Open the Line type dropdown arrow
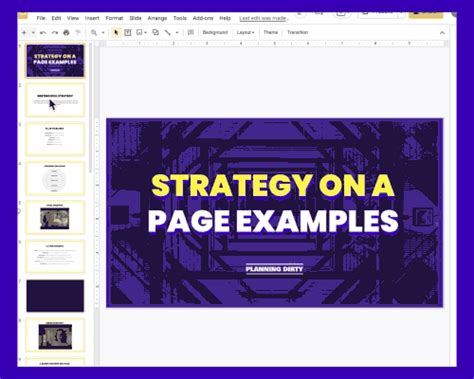The height and width of the screenshot is (379, 474). [177, 33]
